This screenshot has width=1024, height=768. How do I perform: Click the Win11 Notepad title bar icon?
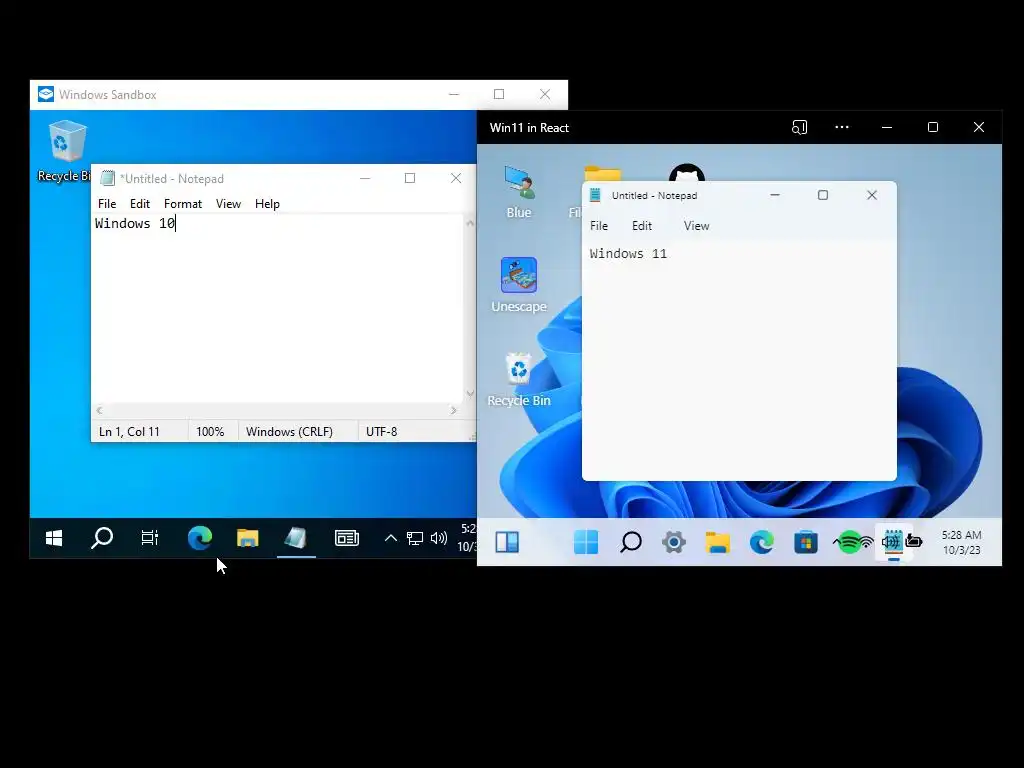click(x=595, y=195)
